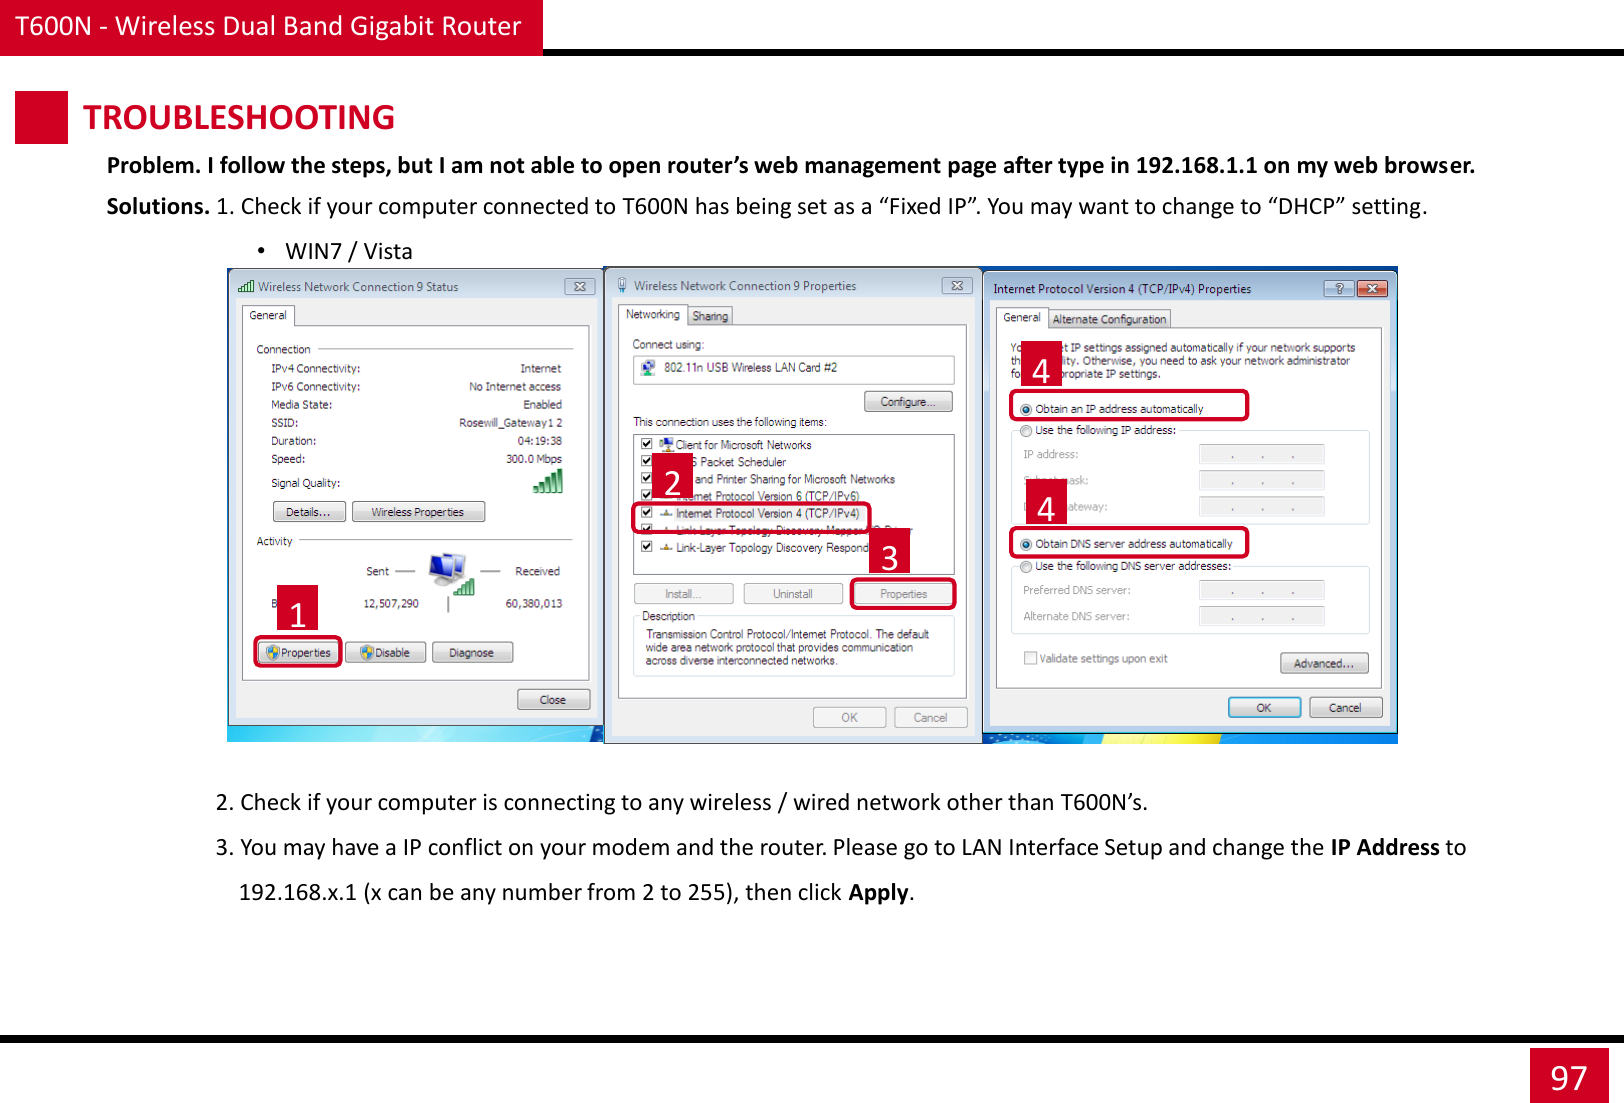The height and width of the screenshot is (1103, 1624).
Task: Open the Advanced... button
Action: [1324, 663]
